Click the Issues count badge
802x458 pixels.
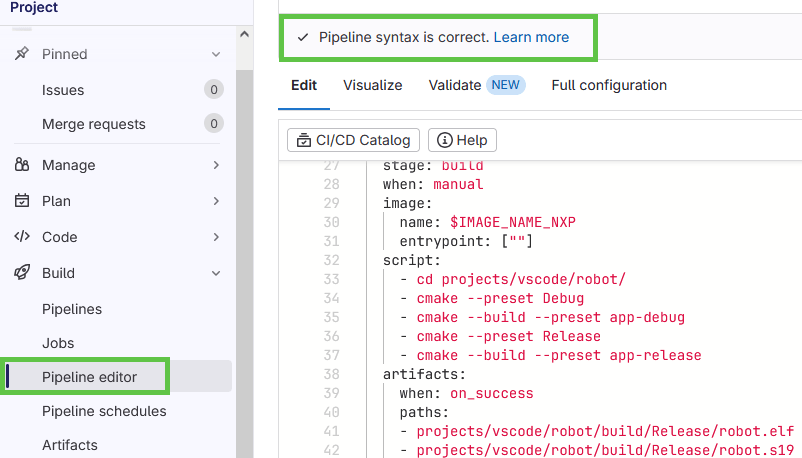[x=214, y=90]
